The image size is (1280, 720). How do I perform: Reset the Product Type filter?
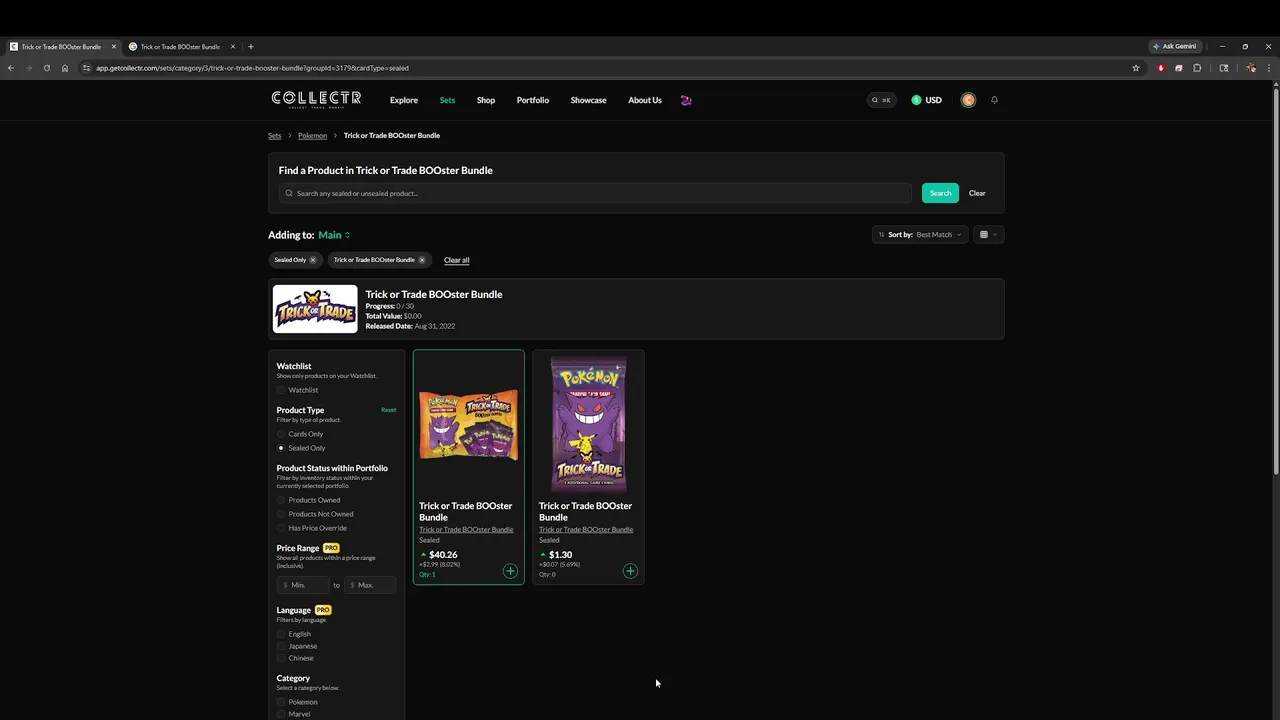388,410
